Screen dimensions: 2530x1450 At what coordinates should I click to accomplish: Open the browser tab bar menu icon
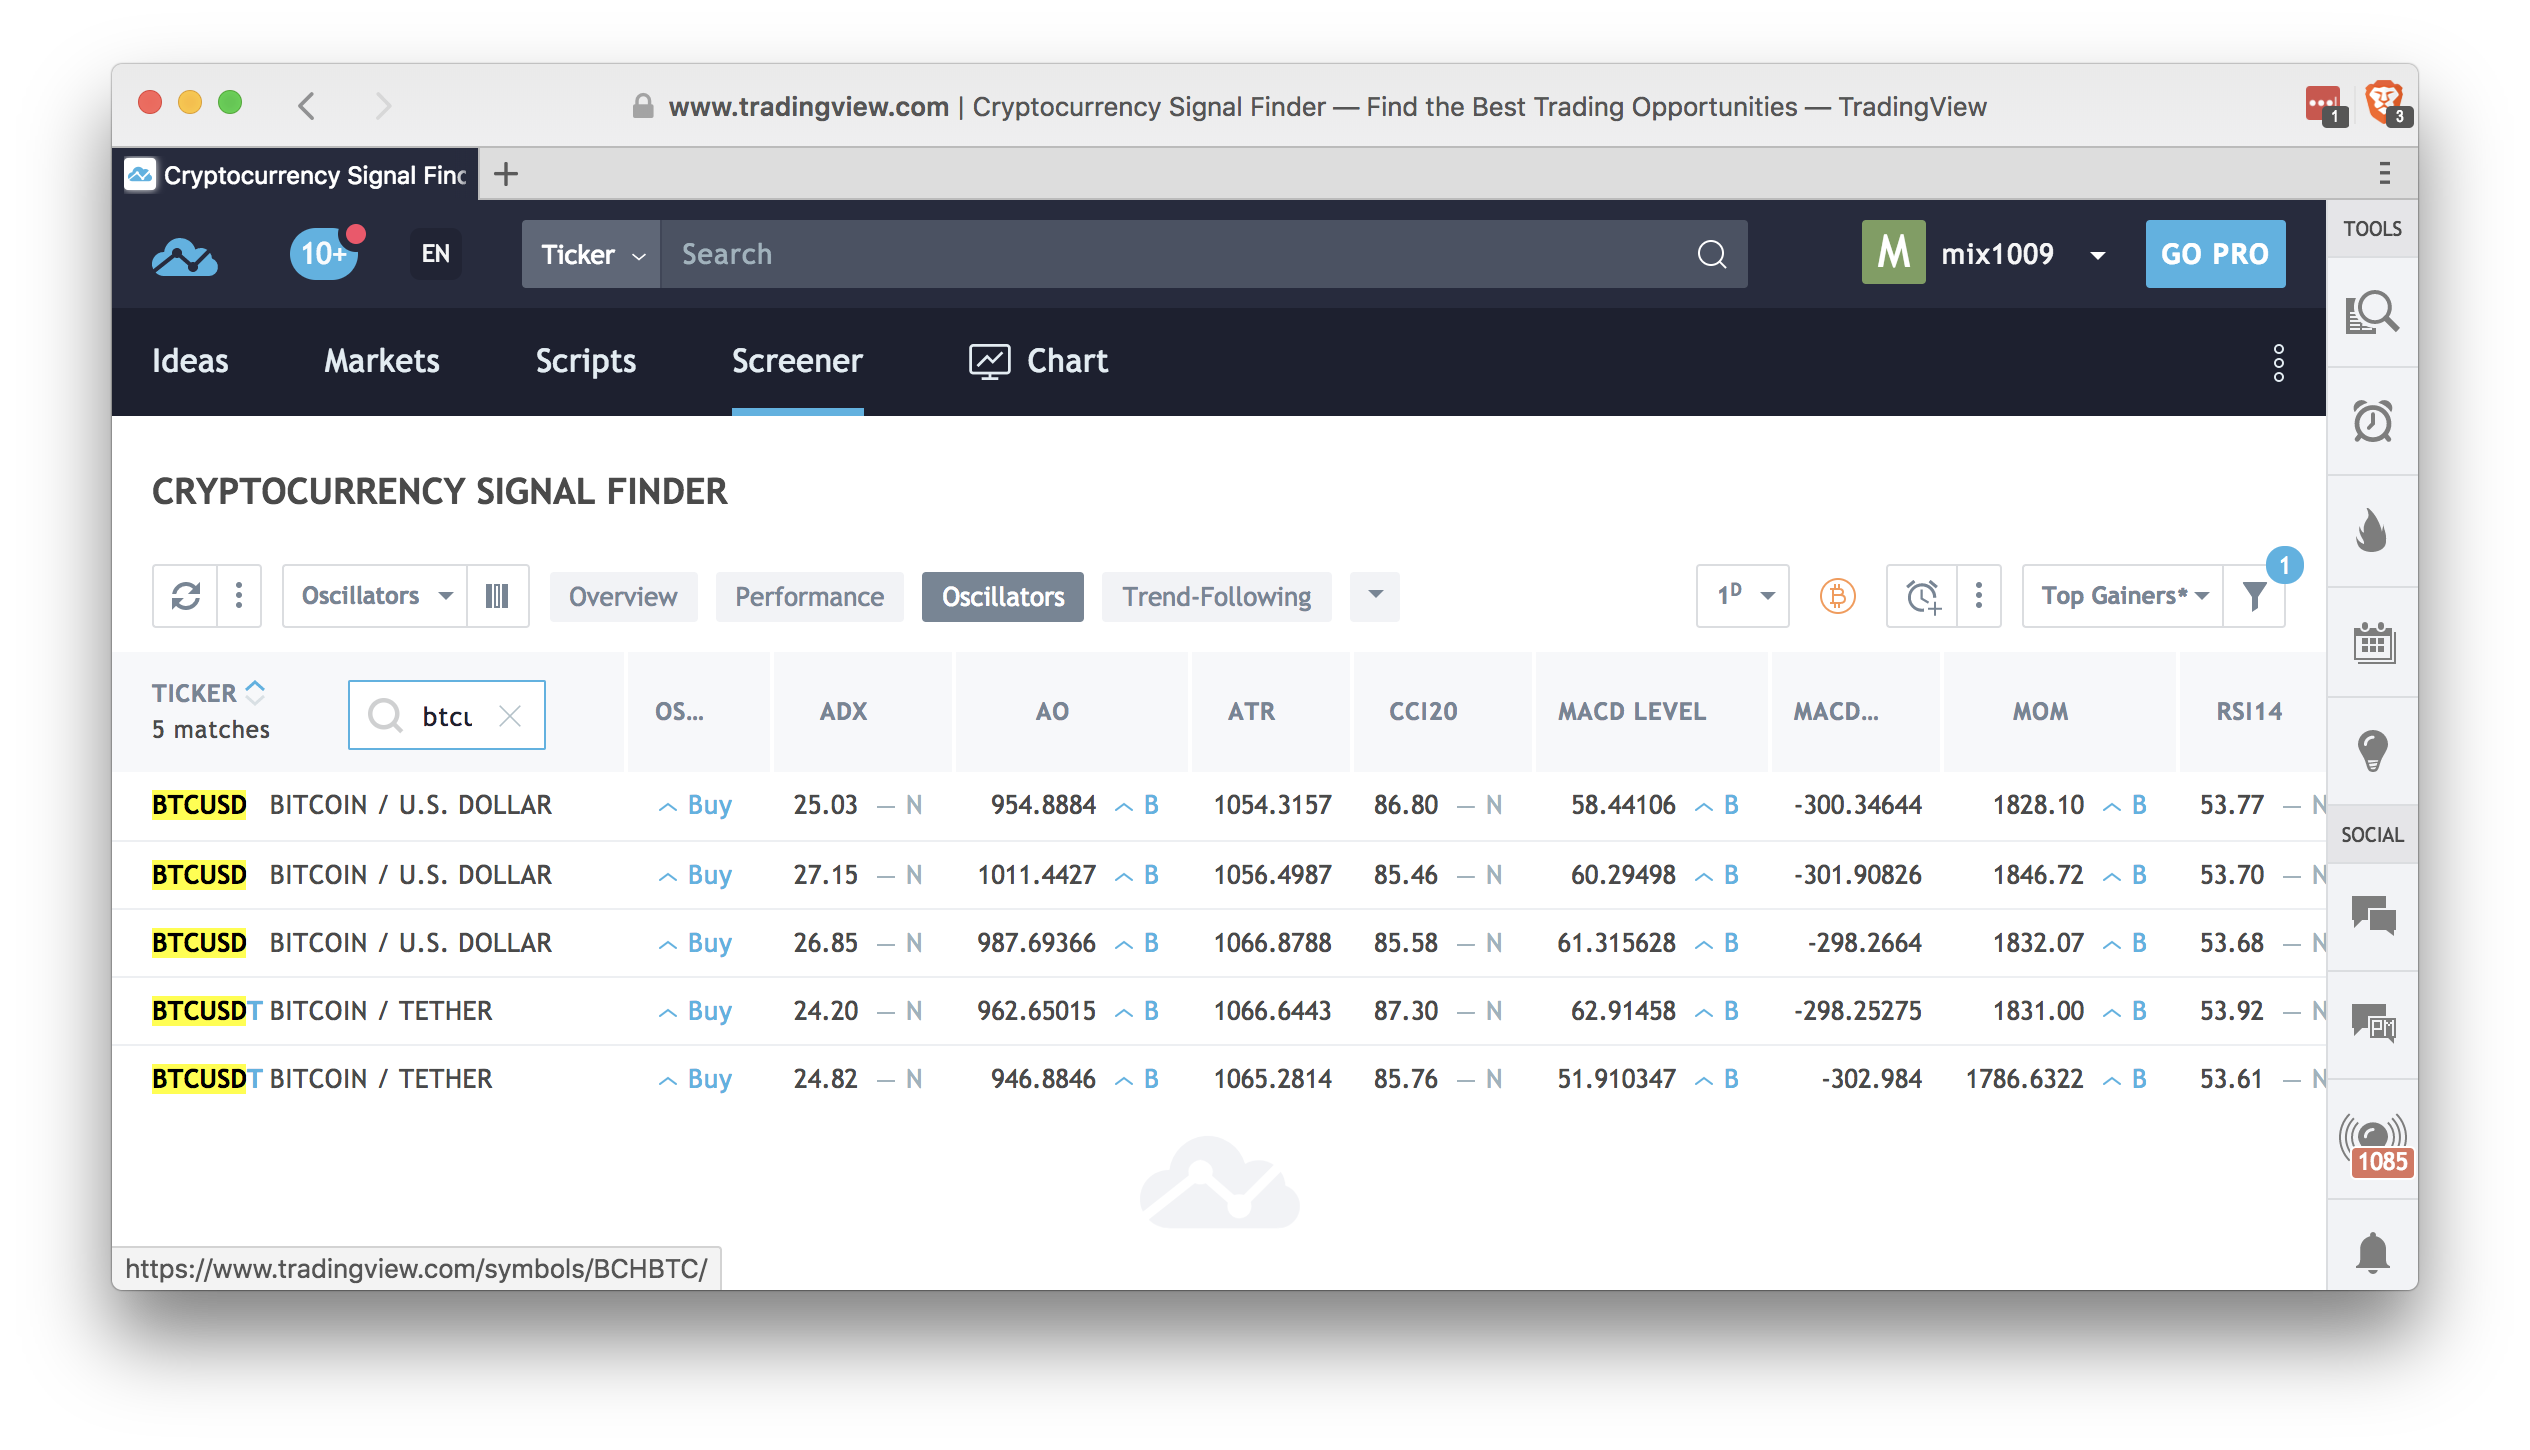pyautogui.click(x=2384, y=173)
